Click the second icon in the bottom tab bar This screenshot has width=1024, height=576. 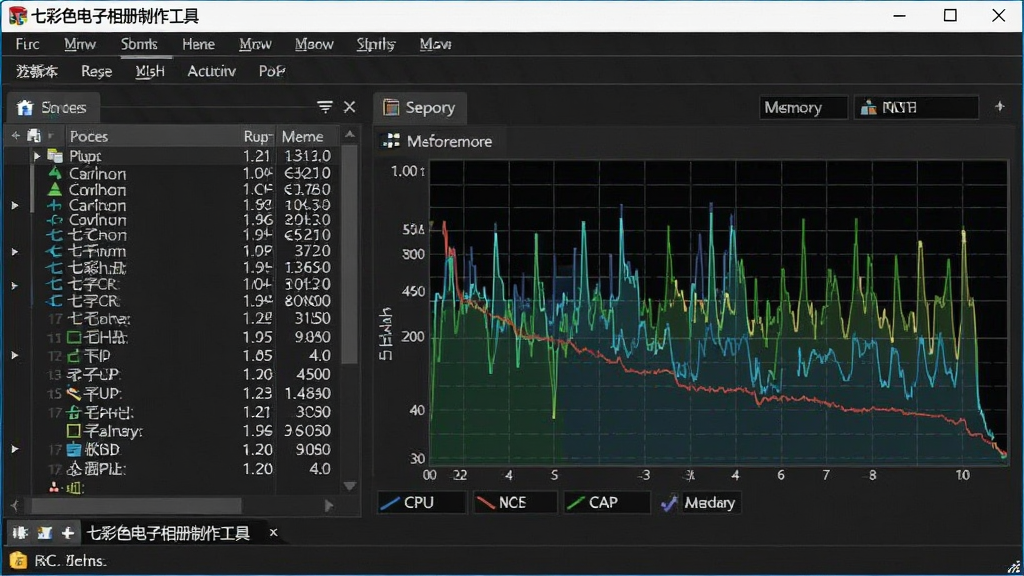(44, 533)
